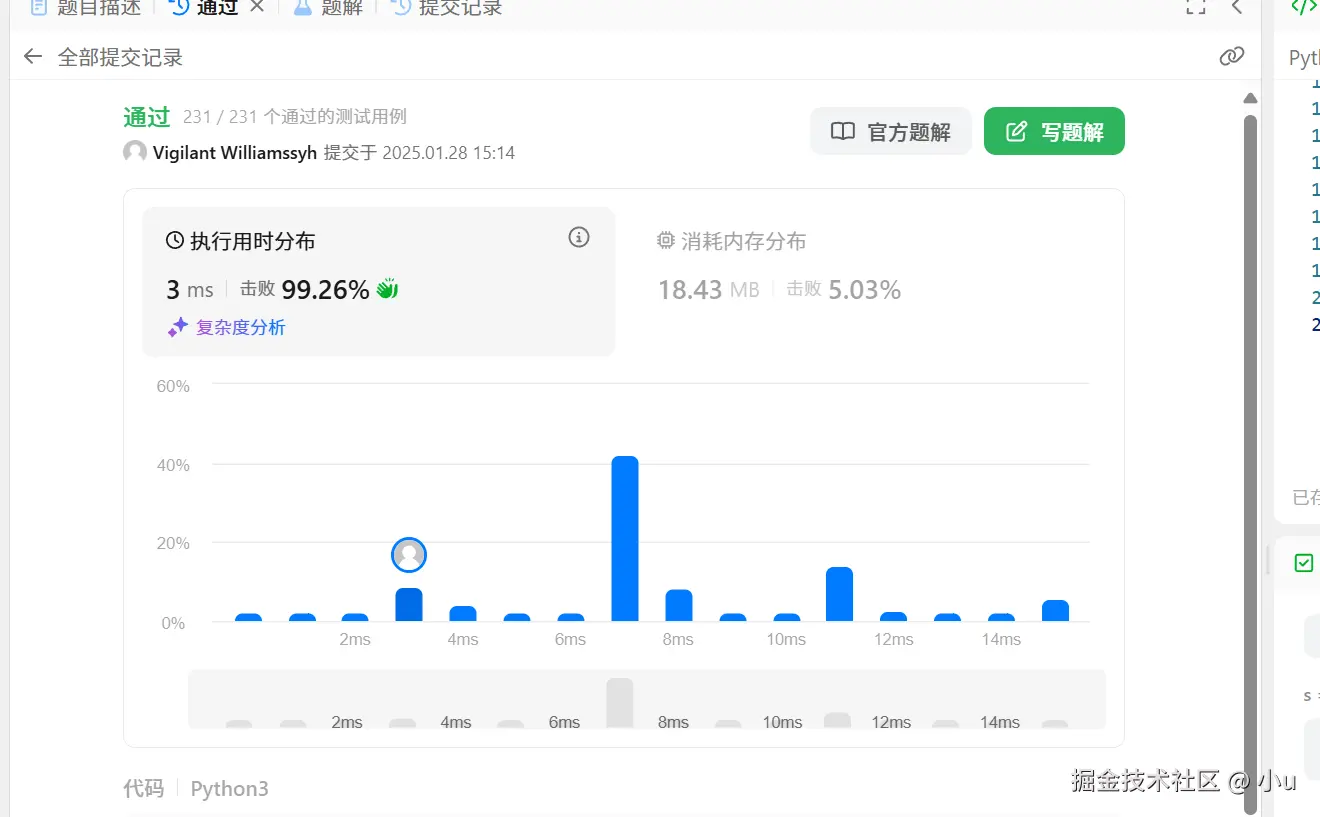Viewport: 1320px width, 817px height.
Task: Click the fullscreen expand icon
Action: [1195, 7]
